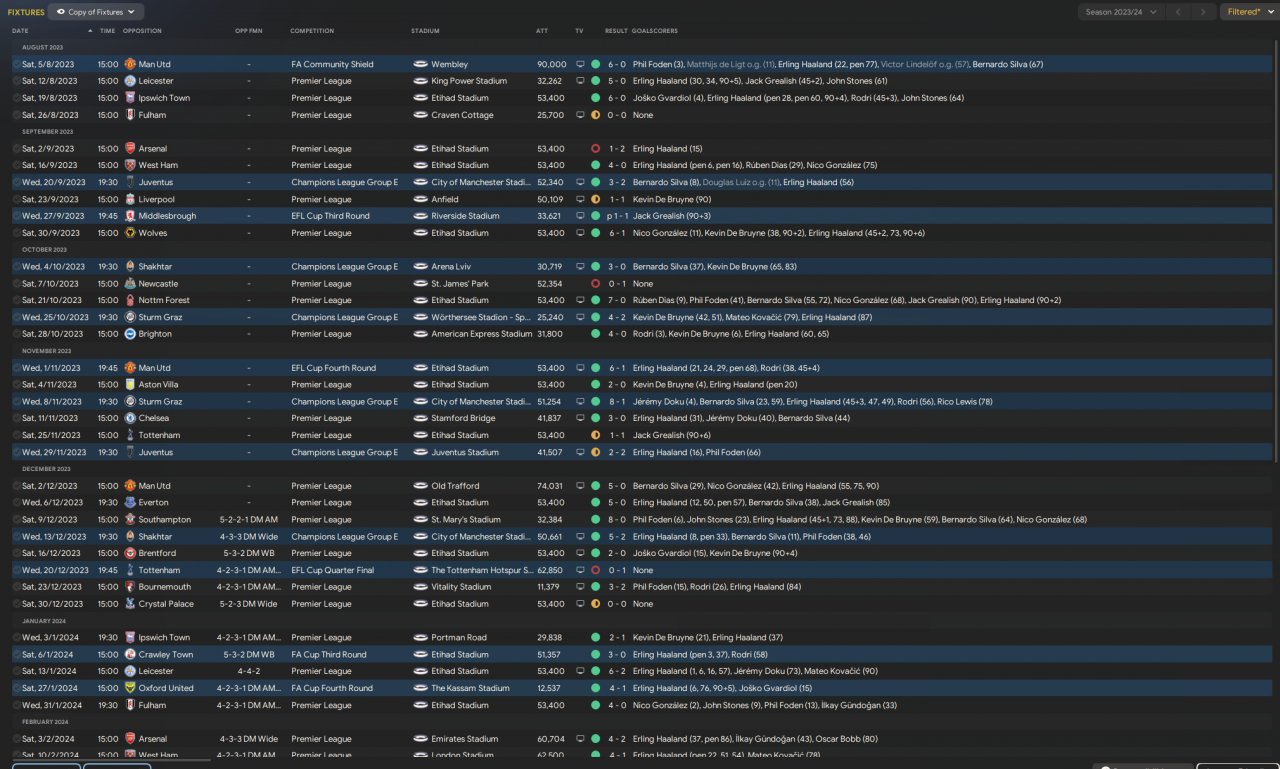Click the Brighton club badge
Screen dimensions: 1280x769
tap(129, 334)
